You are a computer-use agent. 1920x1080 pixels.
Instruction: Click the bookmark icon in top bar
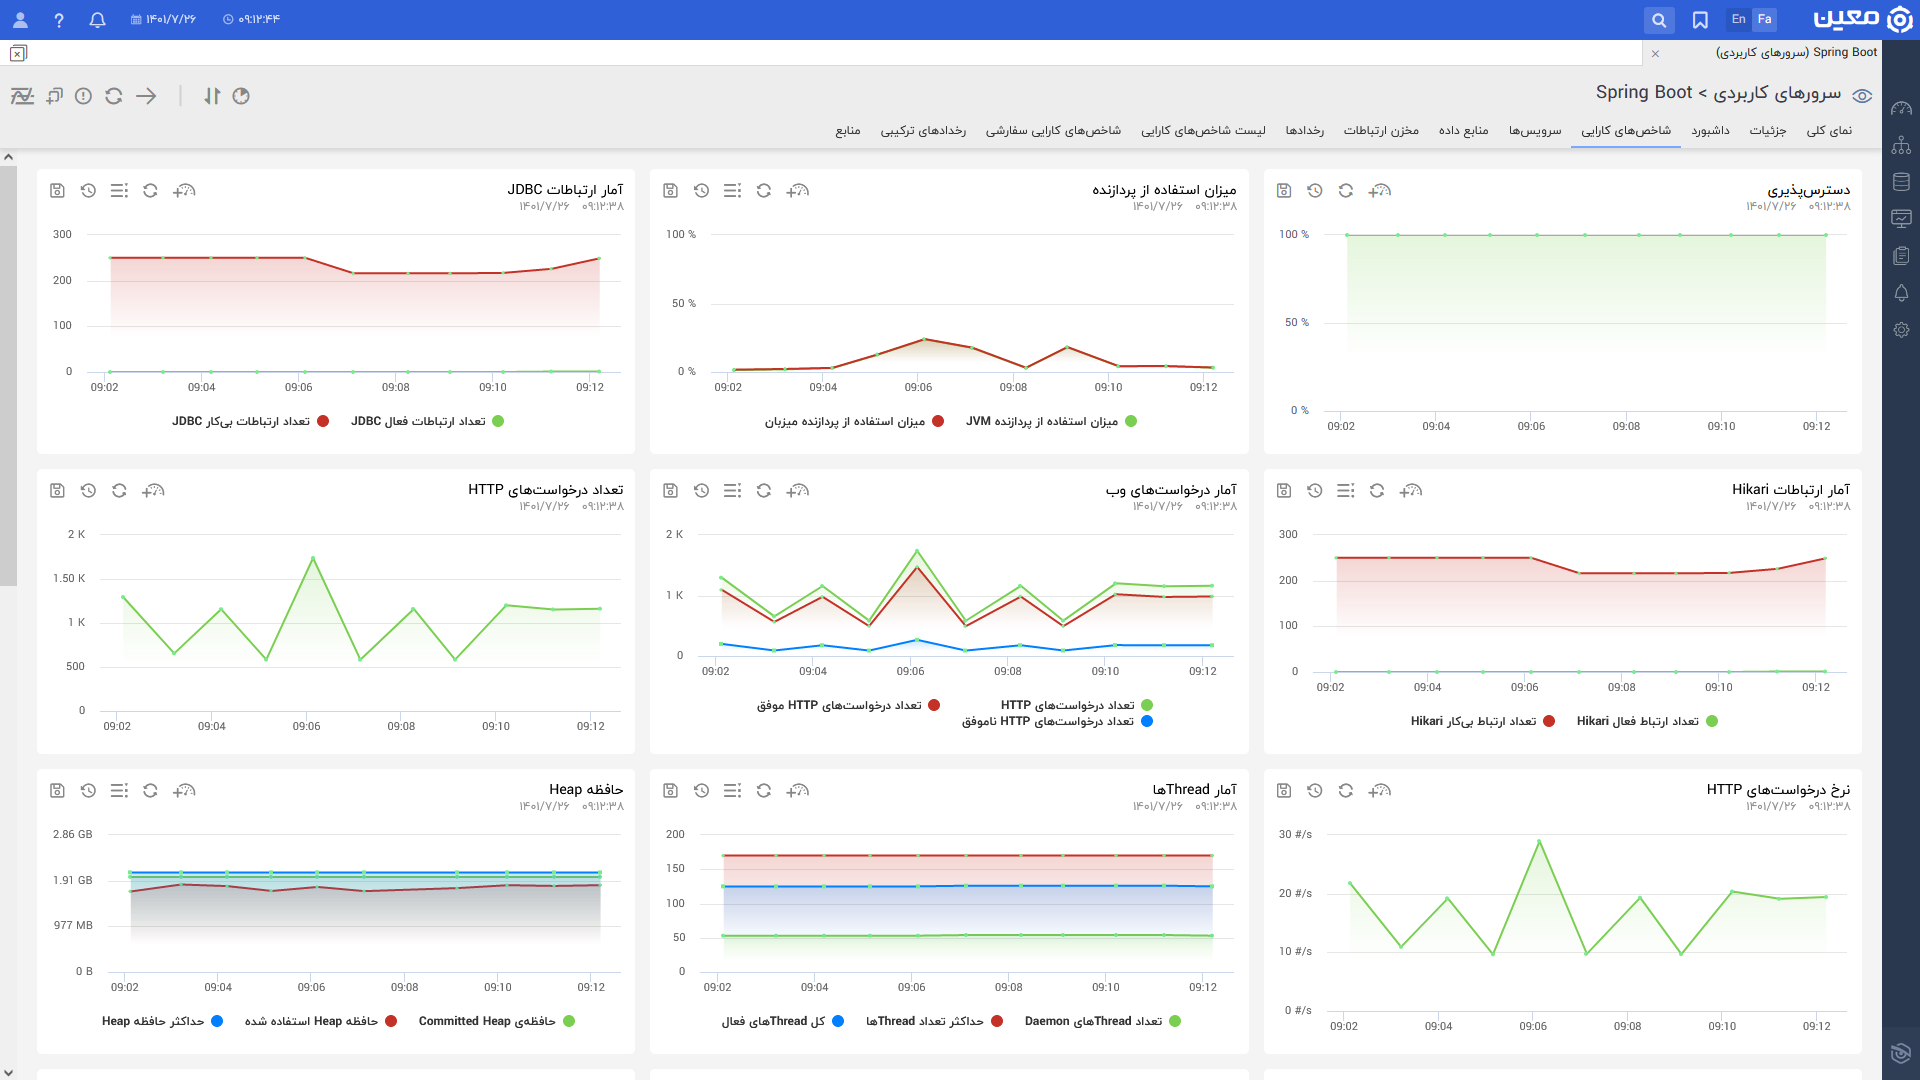coord(1700,20)
